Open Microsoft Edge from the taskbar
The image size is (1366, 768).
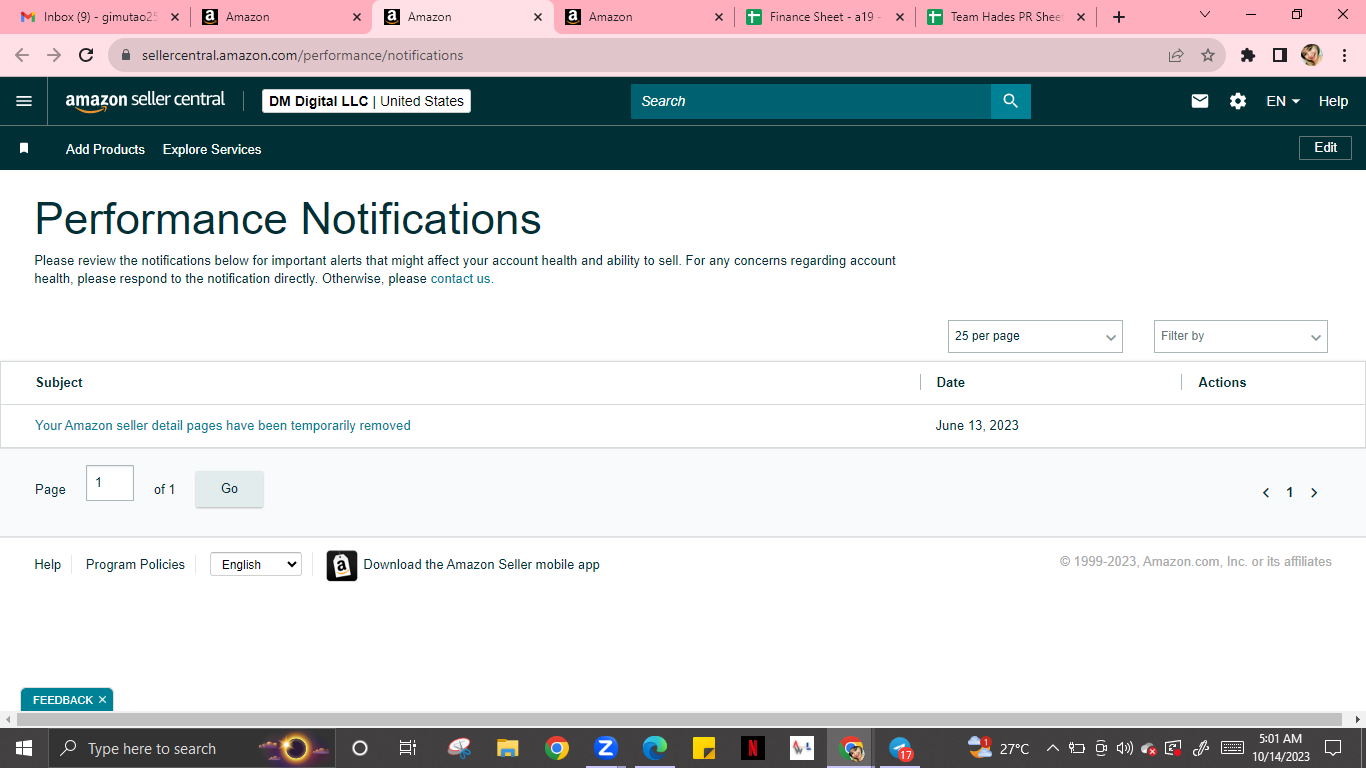click(655, 748)
